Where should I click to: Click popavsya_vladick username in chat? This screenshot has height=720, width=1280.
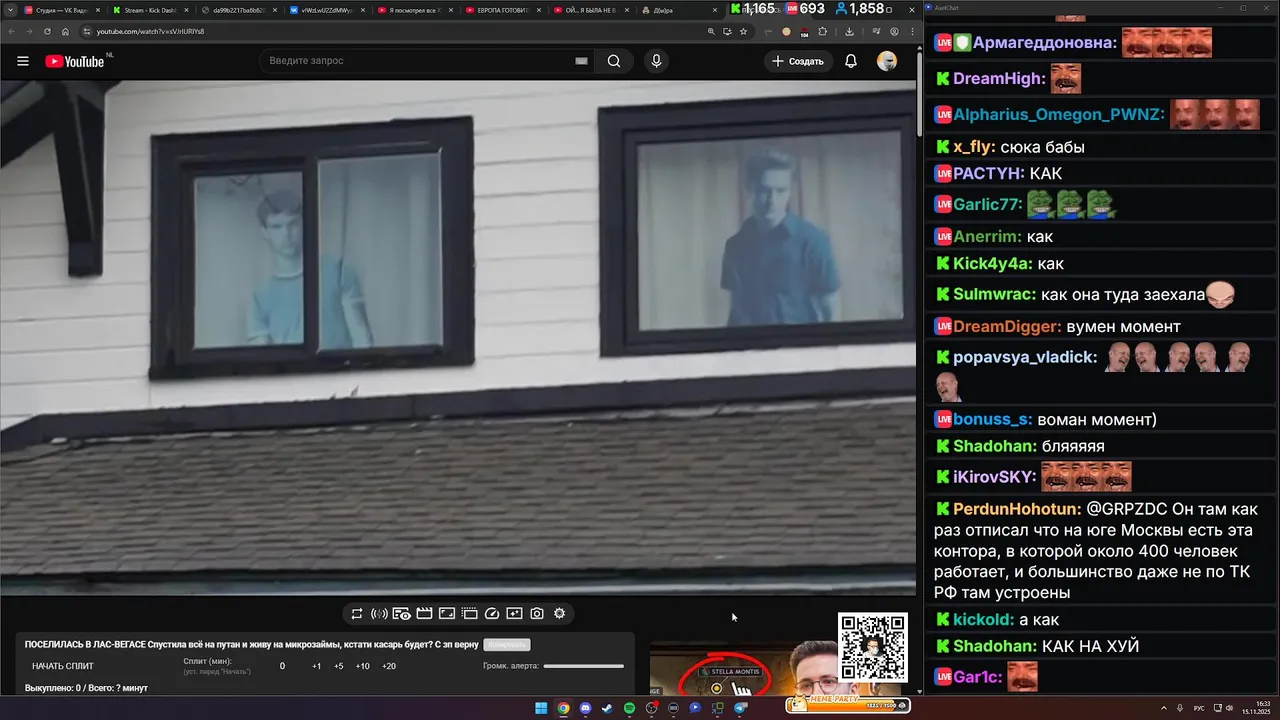coord(1025,357)
